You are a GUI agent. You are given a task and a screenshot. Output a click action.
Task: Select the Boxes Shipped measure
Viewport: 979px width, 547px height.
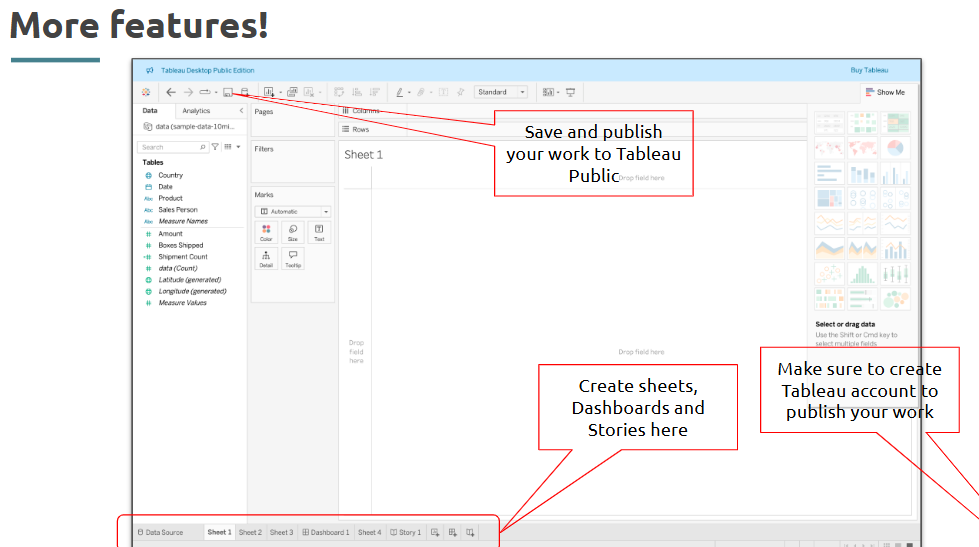click(180, 245)
